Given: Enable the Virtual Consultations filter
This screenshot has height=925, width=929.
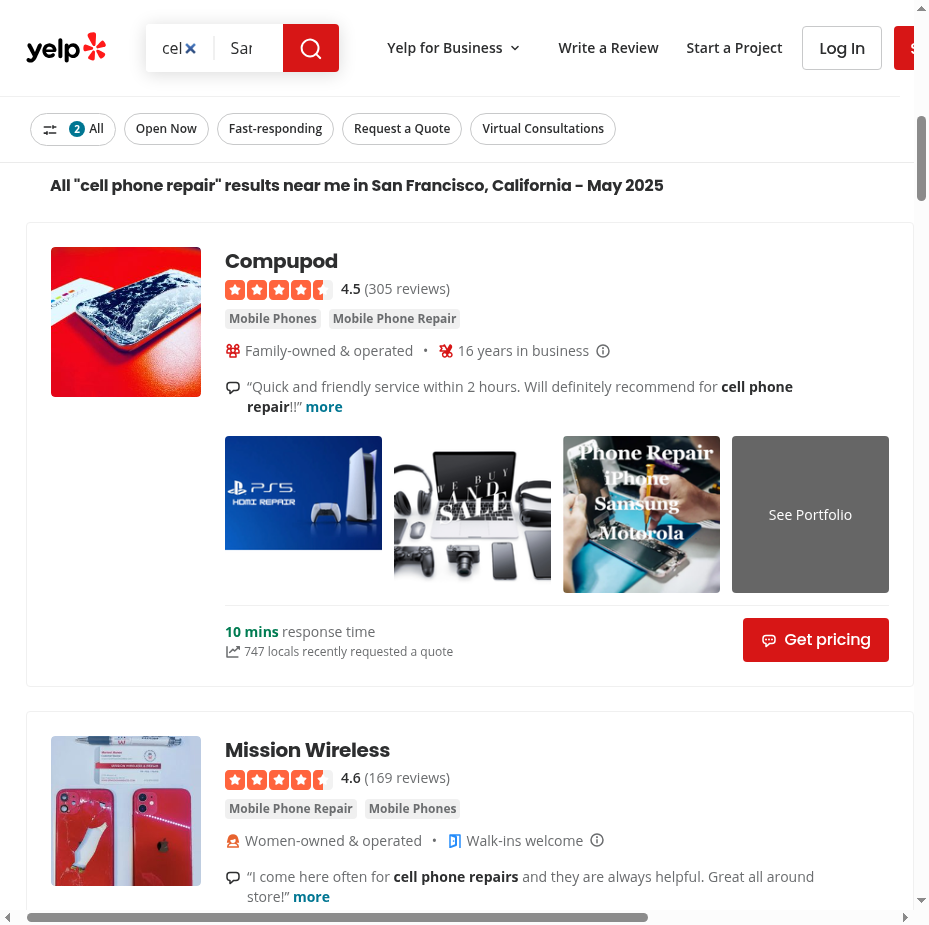Looking at the screenshot, I should [543, 129].
